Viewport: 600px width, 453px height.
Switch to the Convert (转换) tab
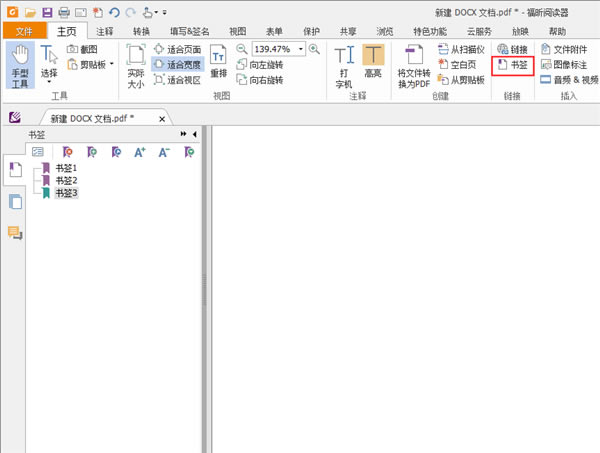141,31
